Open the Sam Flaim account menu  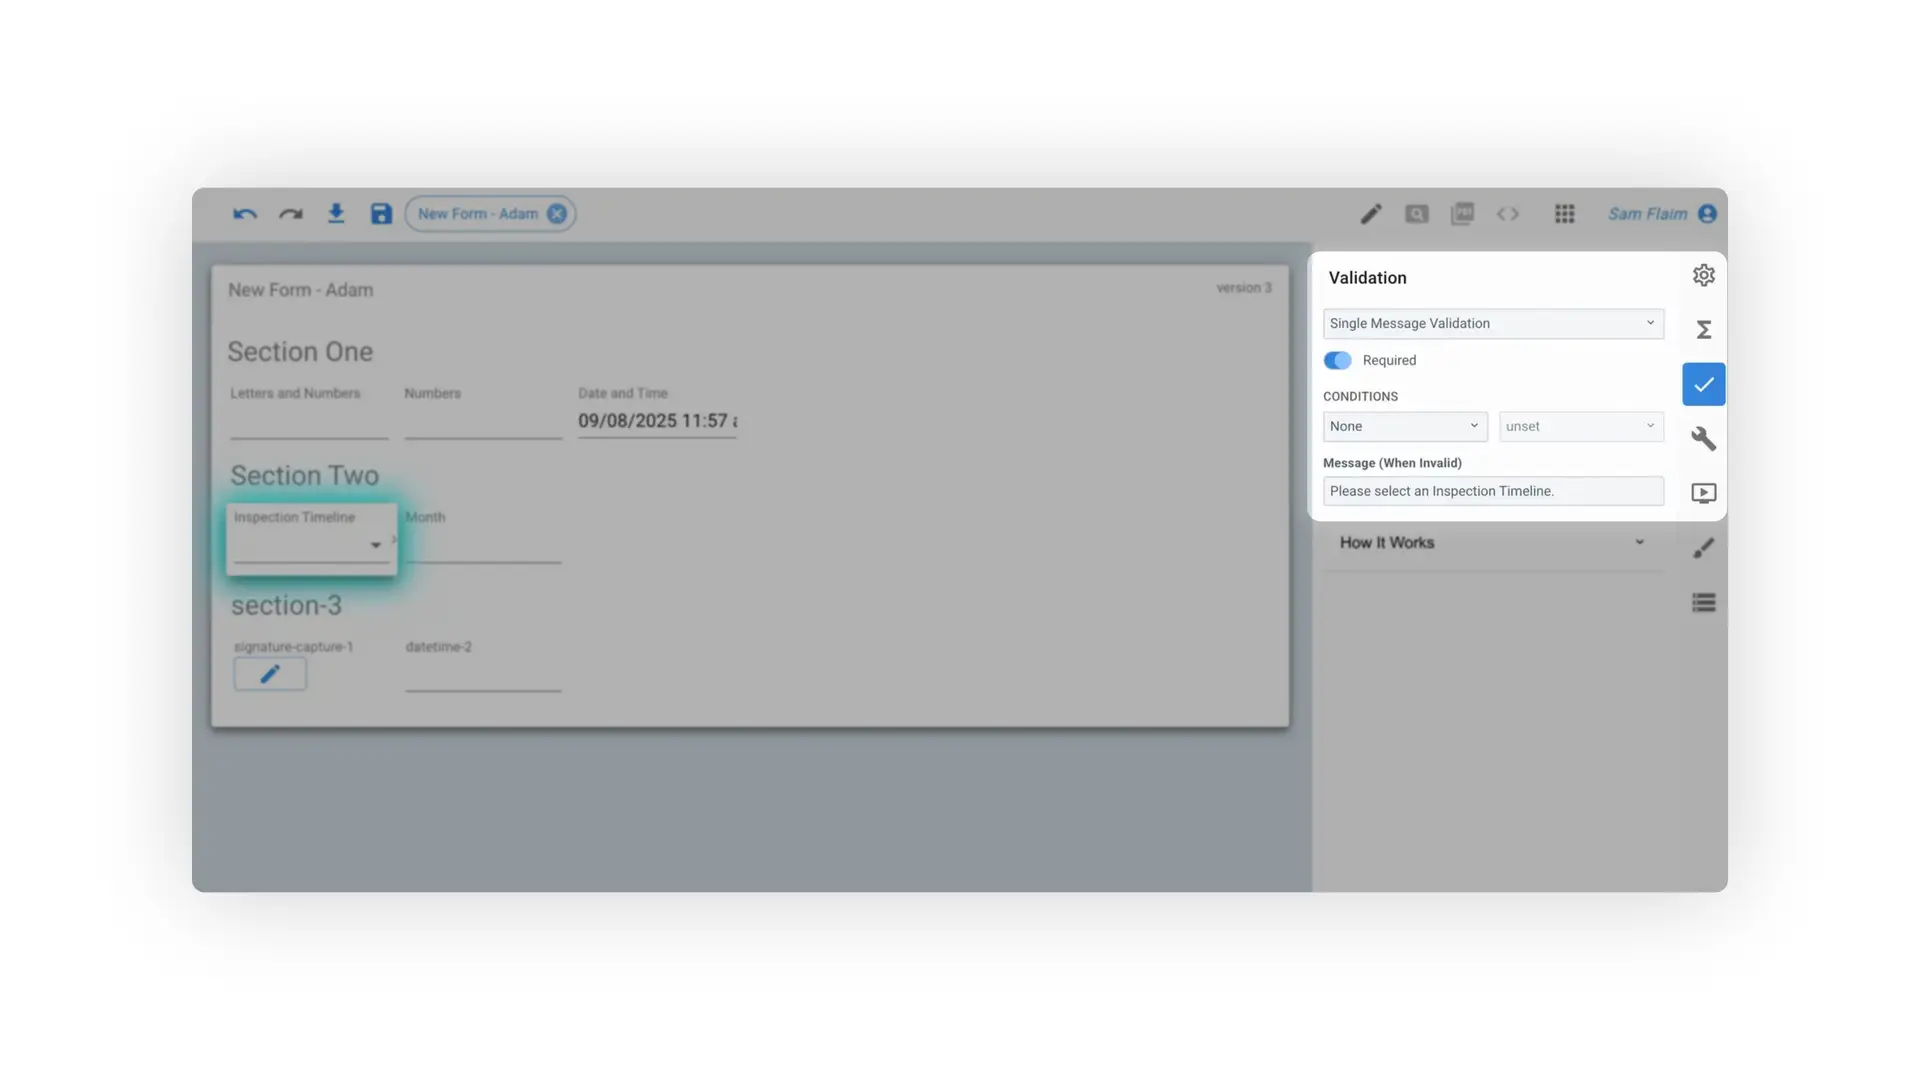[x=1648, y=213]
